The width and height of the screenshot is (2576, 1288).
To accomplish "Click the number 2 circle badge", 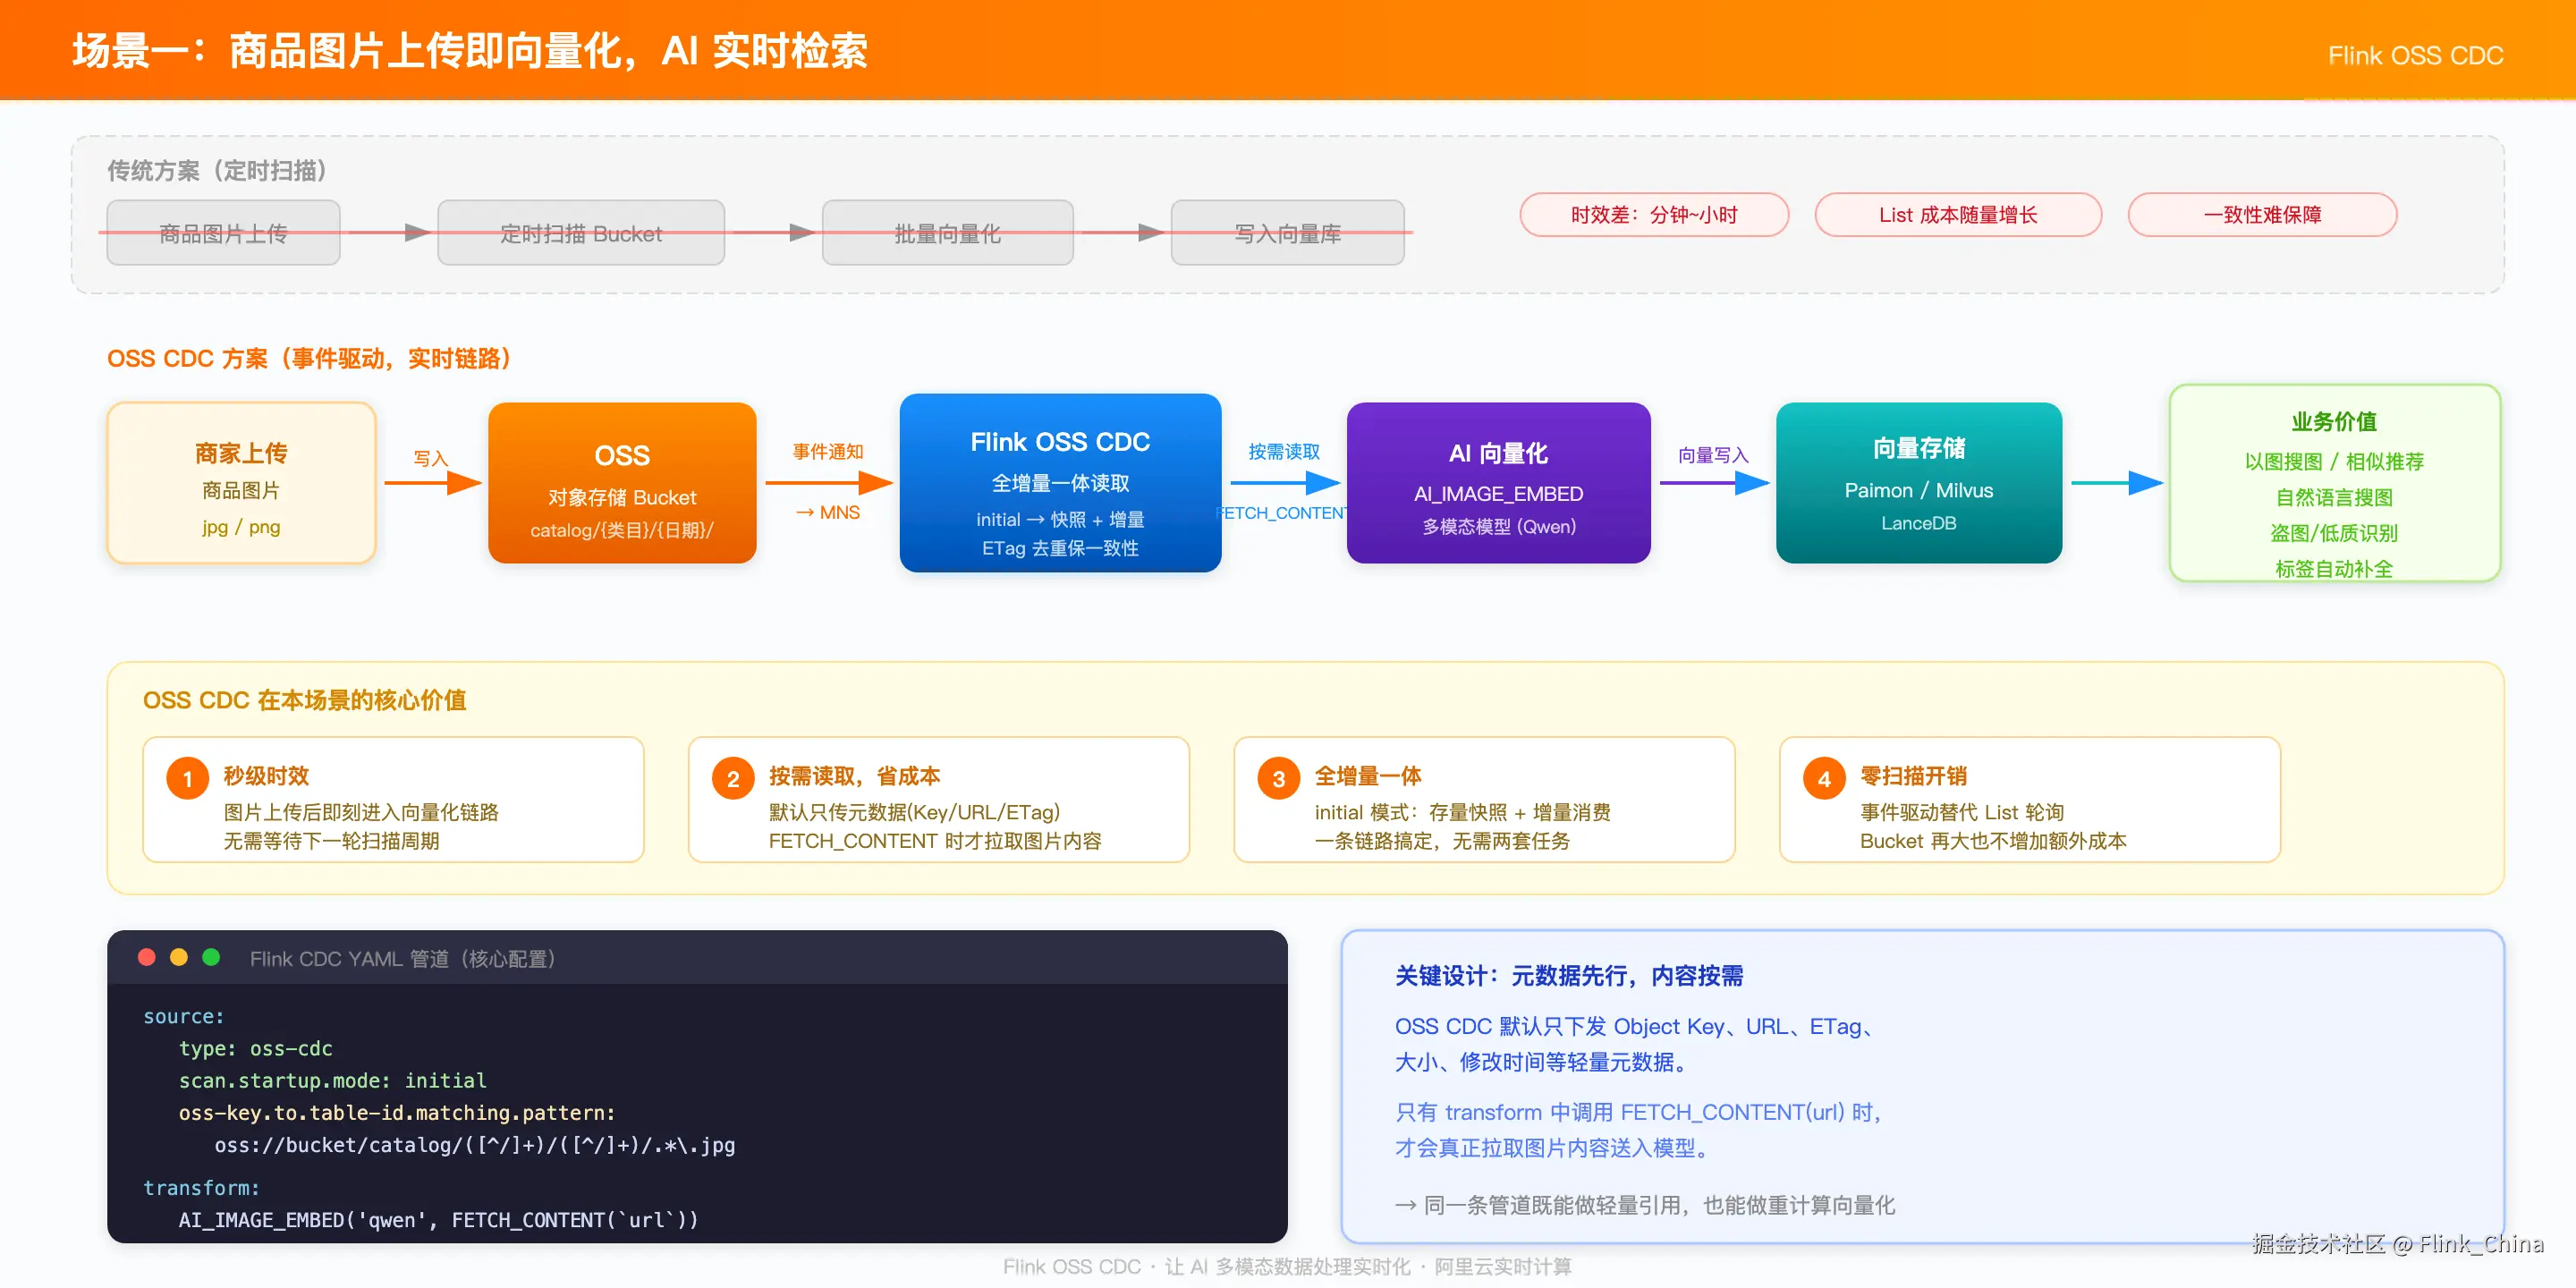I will pos(733,779).
